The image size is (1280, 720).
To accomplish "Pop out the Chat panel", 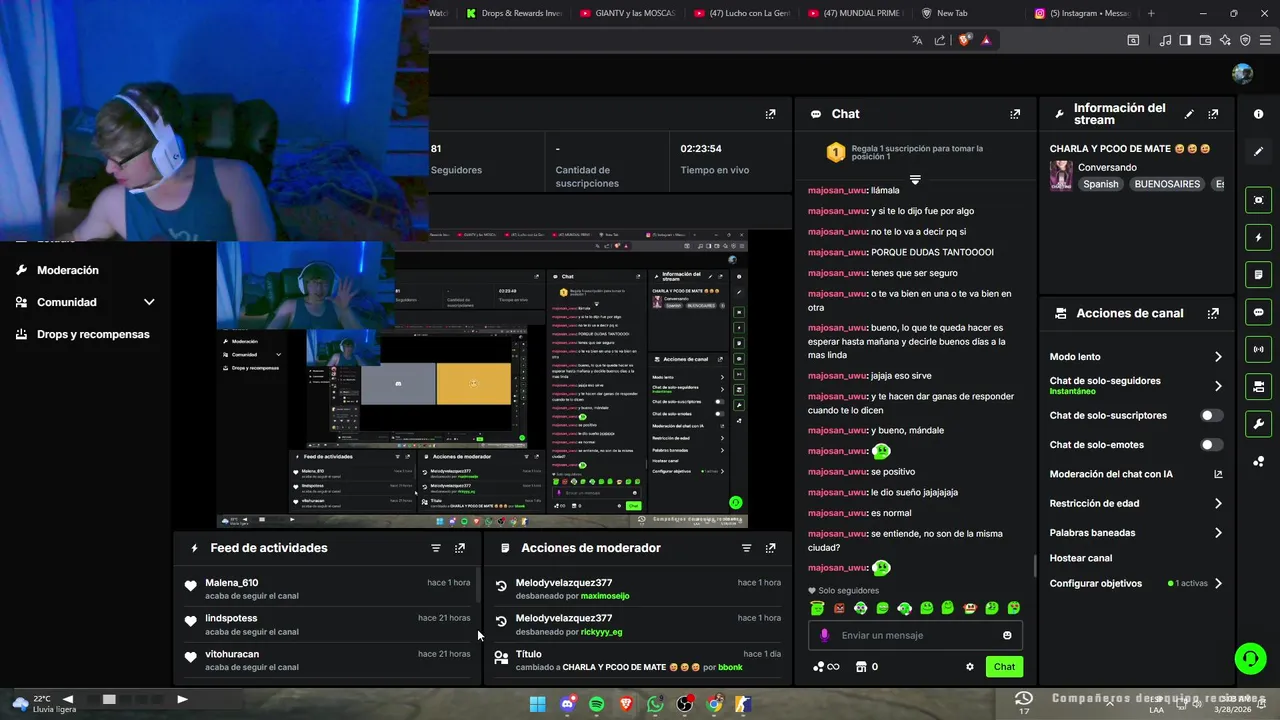I will [1015, 114].
